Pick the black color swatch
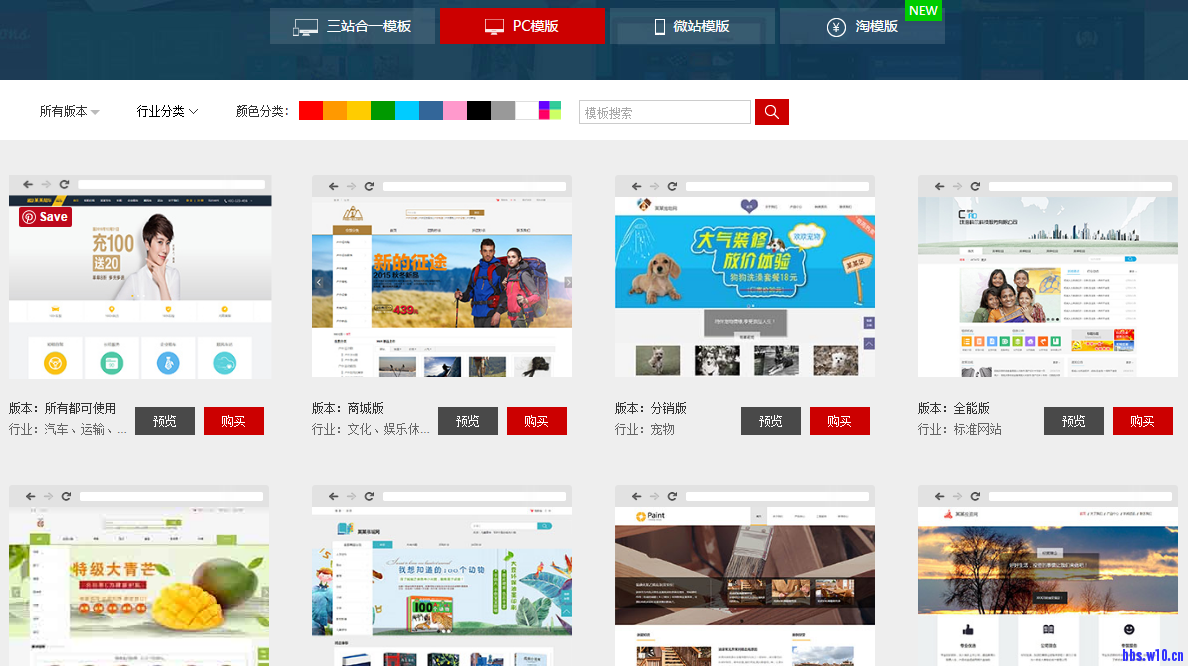 (x=479, y=111)
